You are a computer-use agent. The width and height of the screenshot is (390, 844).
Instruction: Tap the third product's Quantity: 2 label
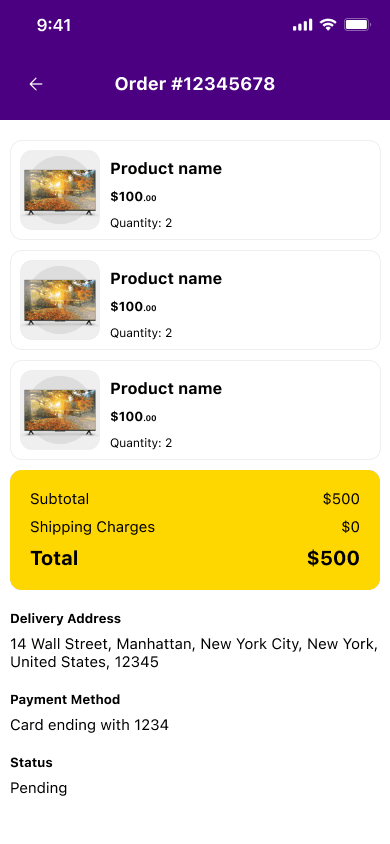tap(141, 443)
